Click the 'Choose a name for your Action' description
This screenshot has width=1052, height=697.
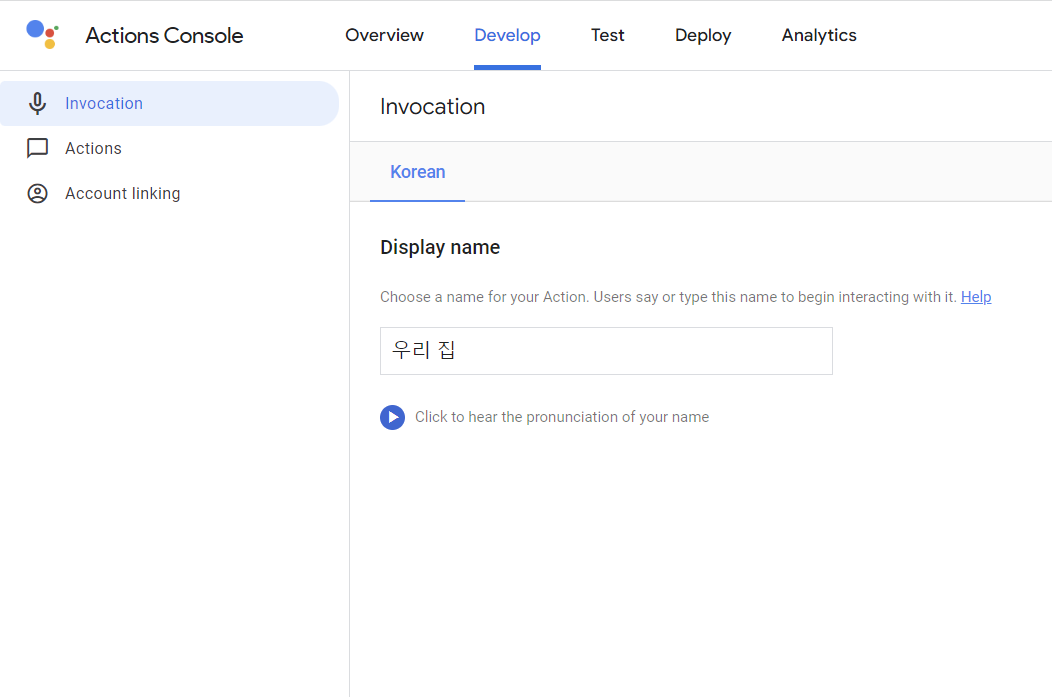pyautogui.click(x=668, y=297)
